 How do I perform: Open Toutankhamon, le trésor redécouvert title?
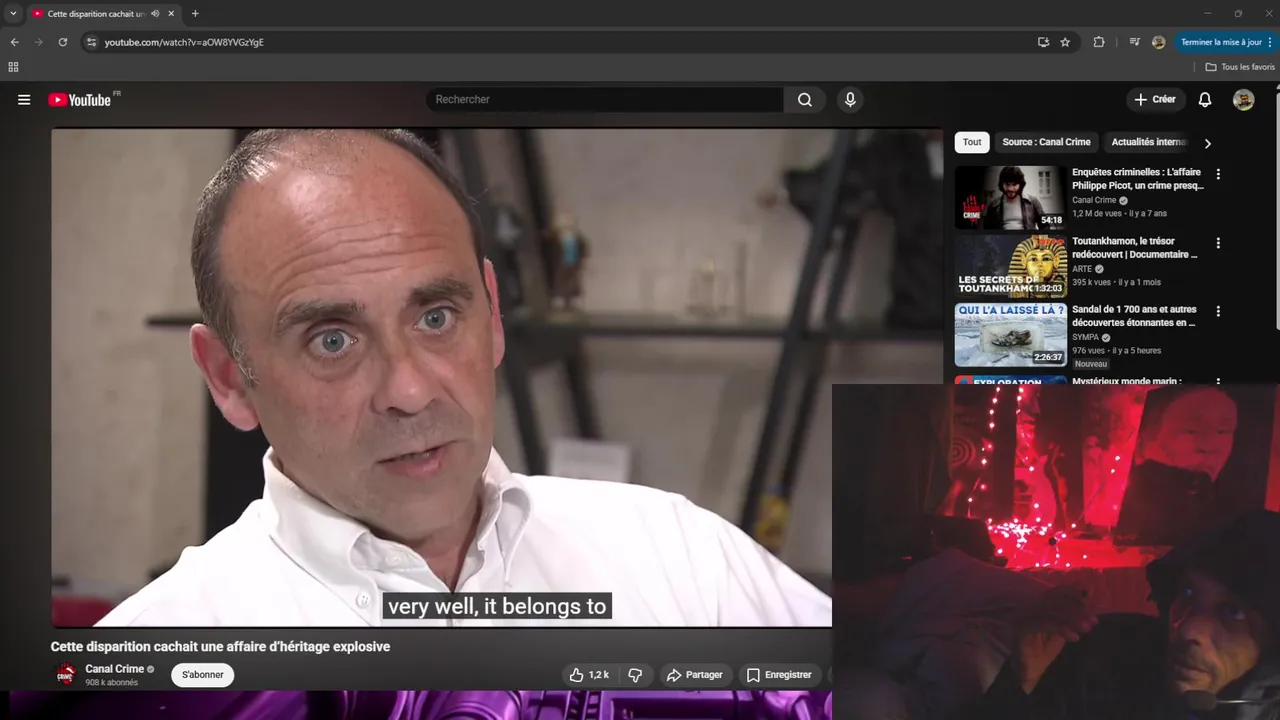[1134, 248]
